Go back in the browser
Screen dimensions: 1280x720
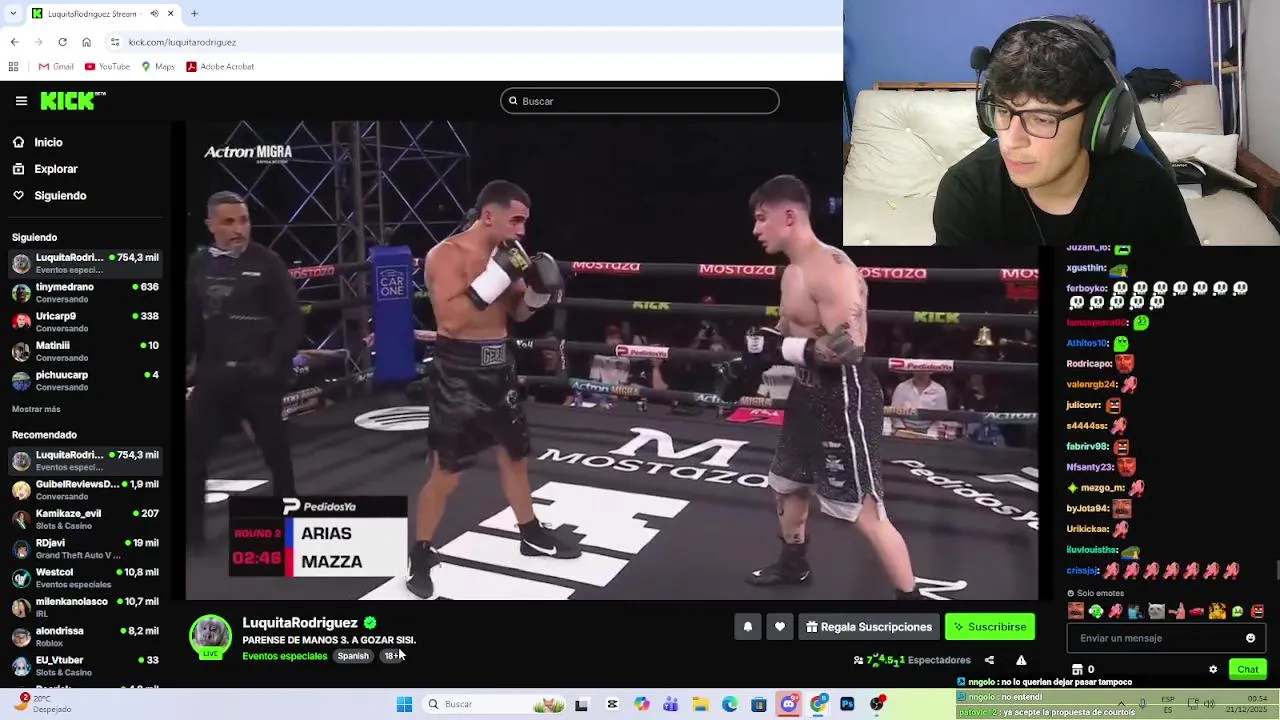pos(14,42)
